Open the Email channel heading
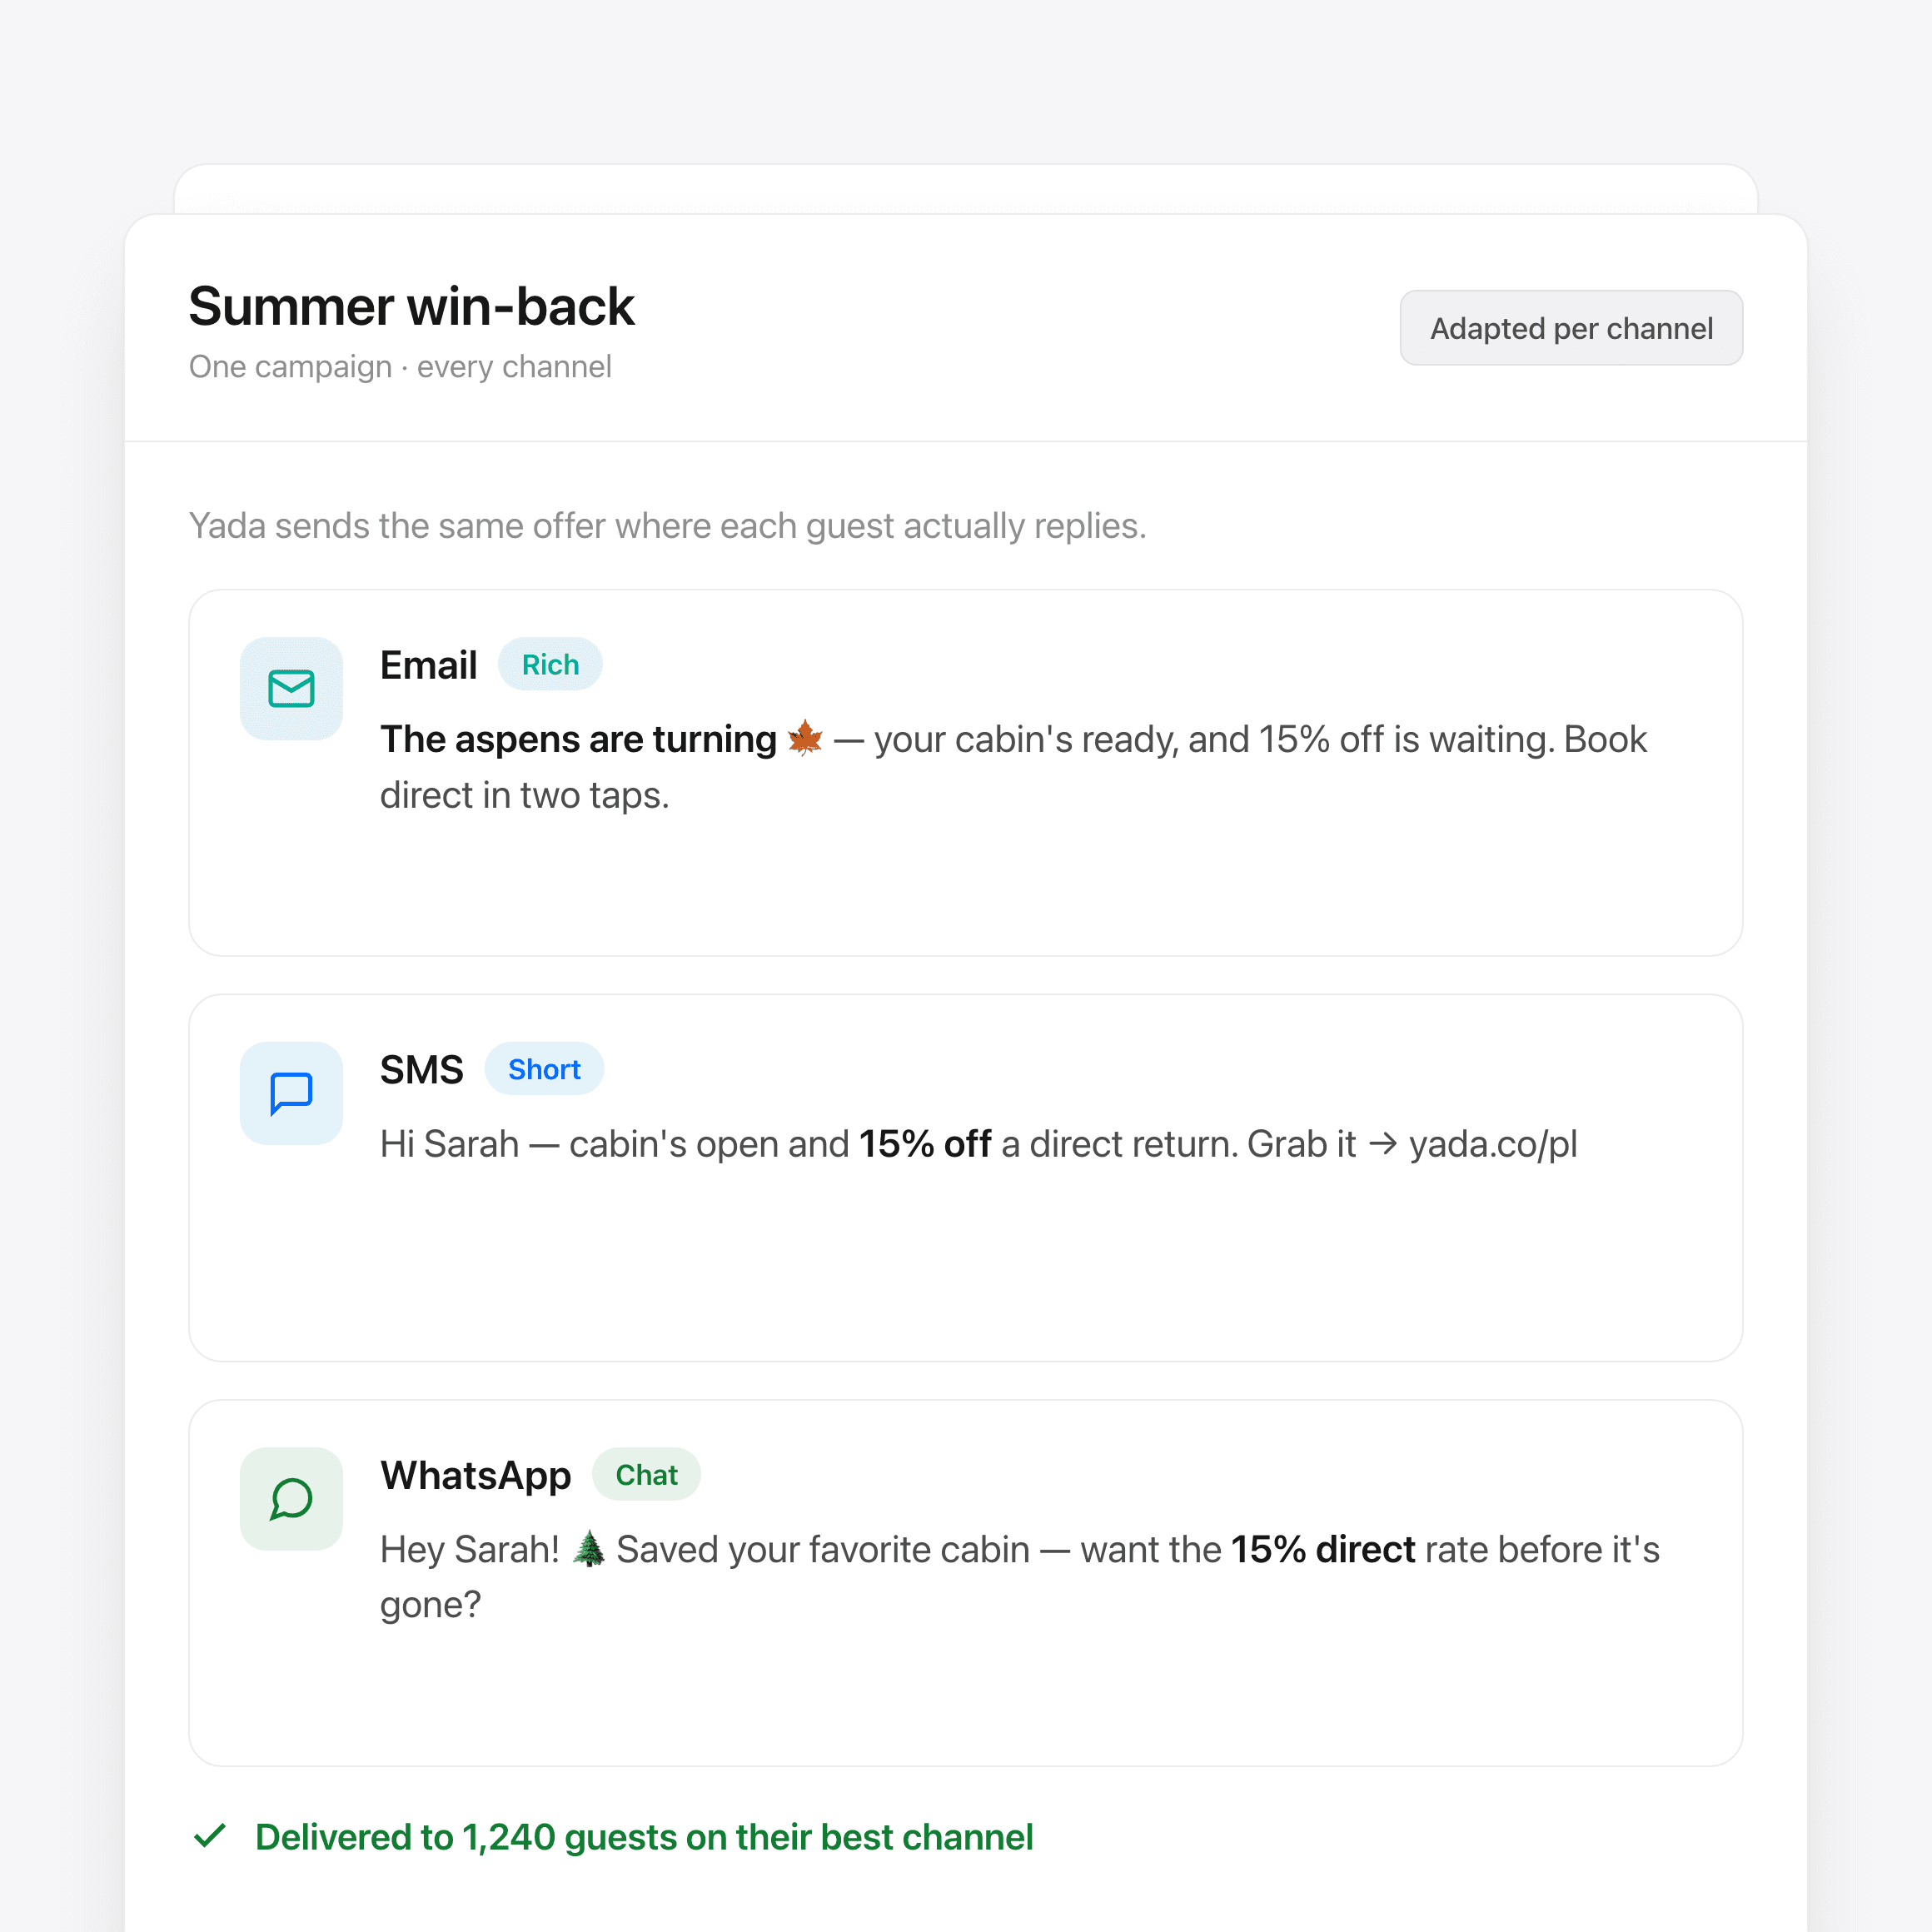 428,665
